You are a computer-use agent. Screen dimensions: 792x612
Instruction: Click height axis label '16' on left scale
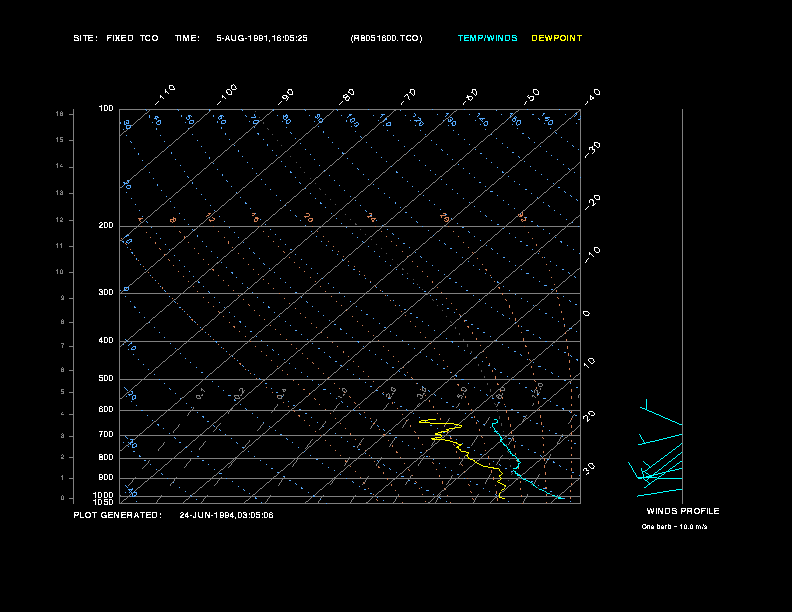[x=60, y=114]
